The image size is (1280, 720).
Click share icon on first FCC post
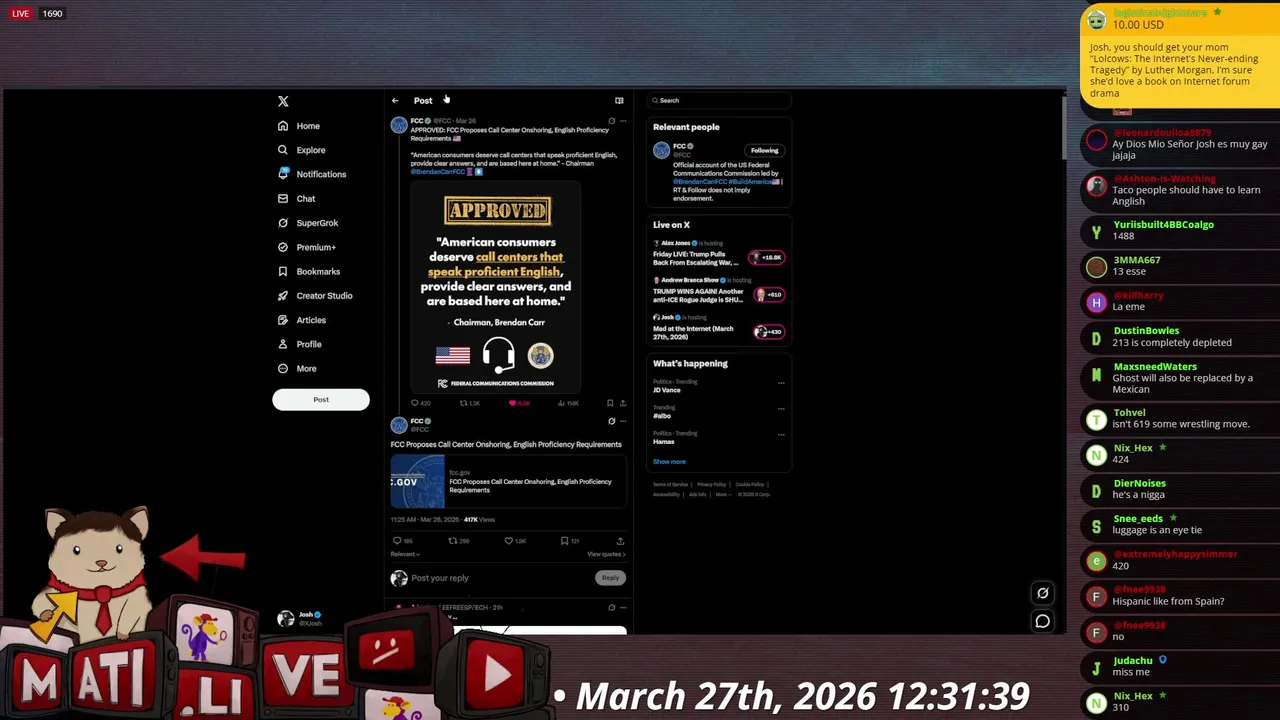point(623,403)
